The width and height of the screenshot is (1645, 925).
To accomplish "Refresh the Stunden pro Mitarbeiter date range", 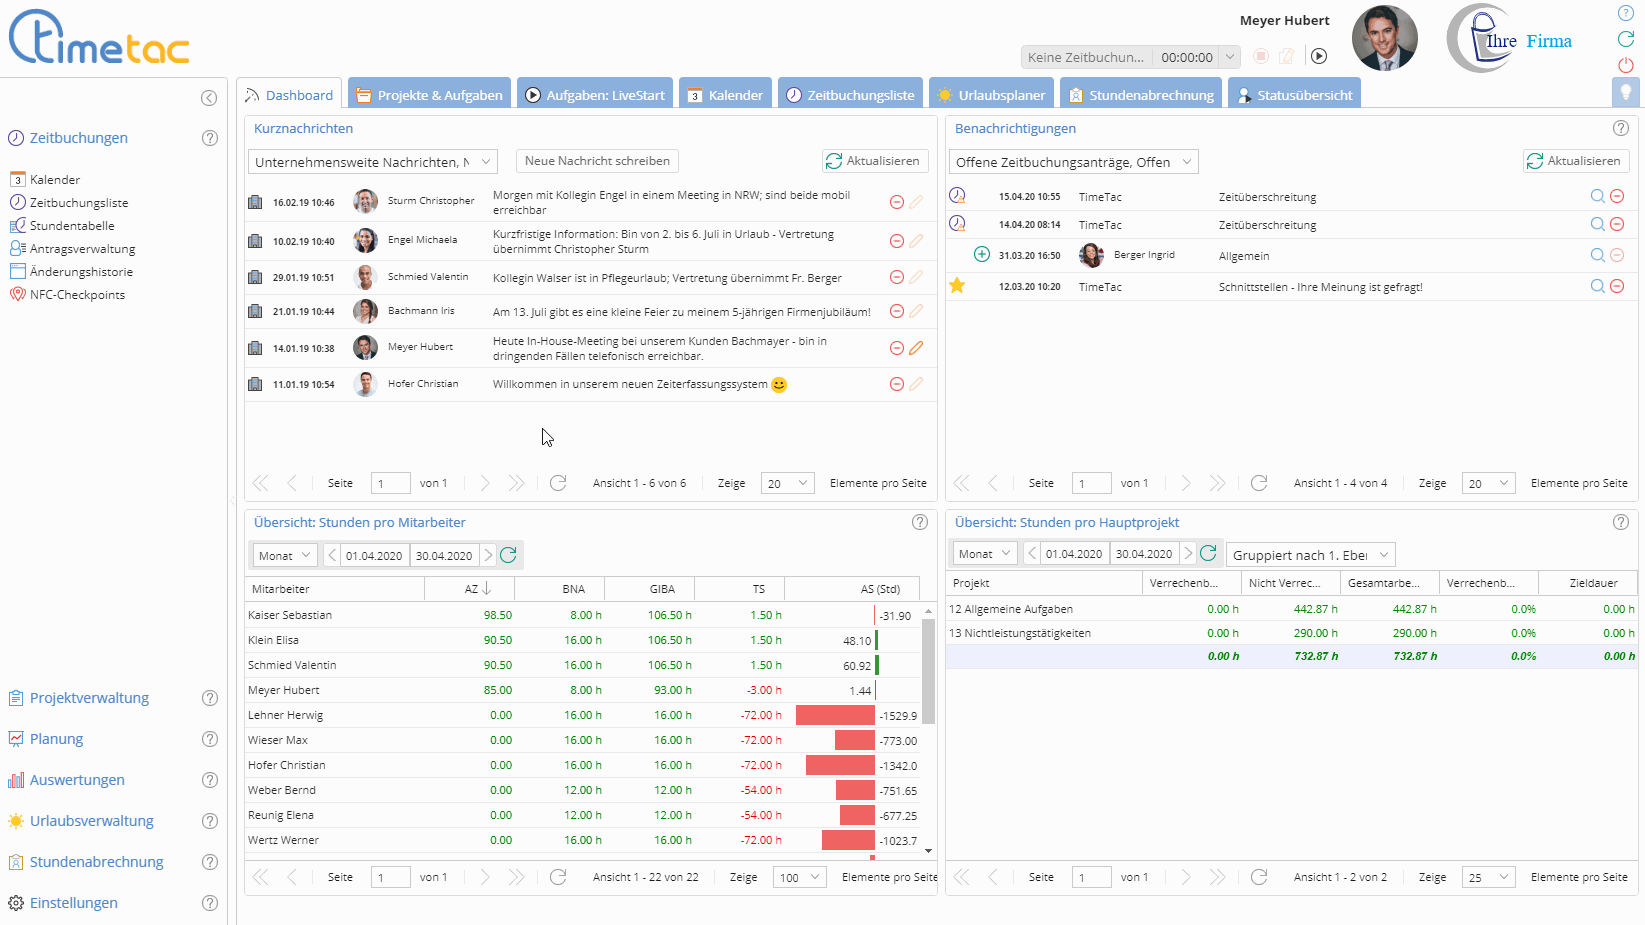I will point(508,555).
